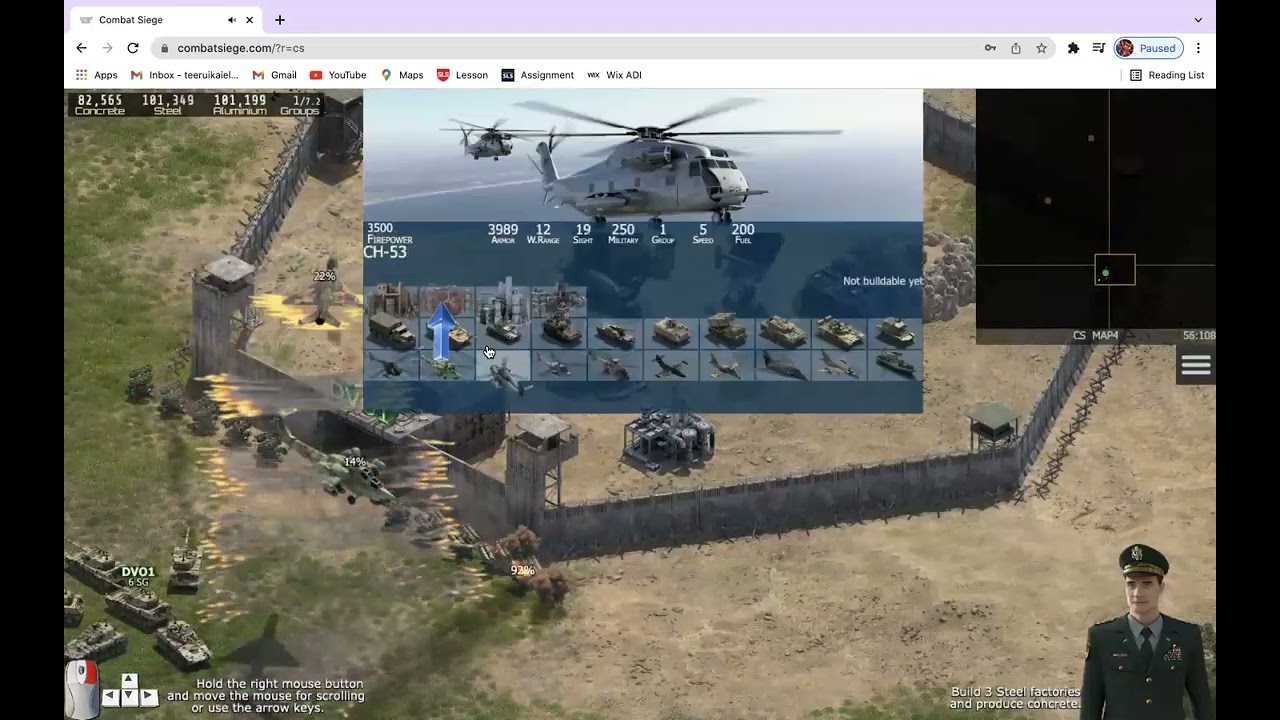Image resolution: width=1280 pixels, height=720 pixels.
Task: Open the Apps bookmark
Action: coord(97,75)
